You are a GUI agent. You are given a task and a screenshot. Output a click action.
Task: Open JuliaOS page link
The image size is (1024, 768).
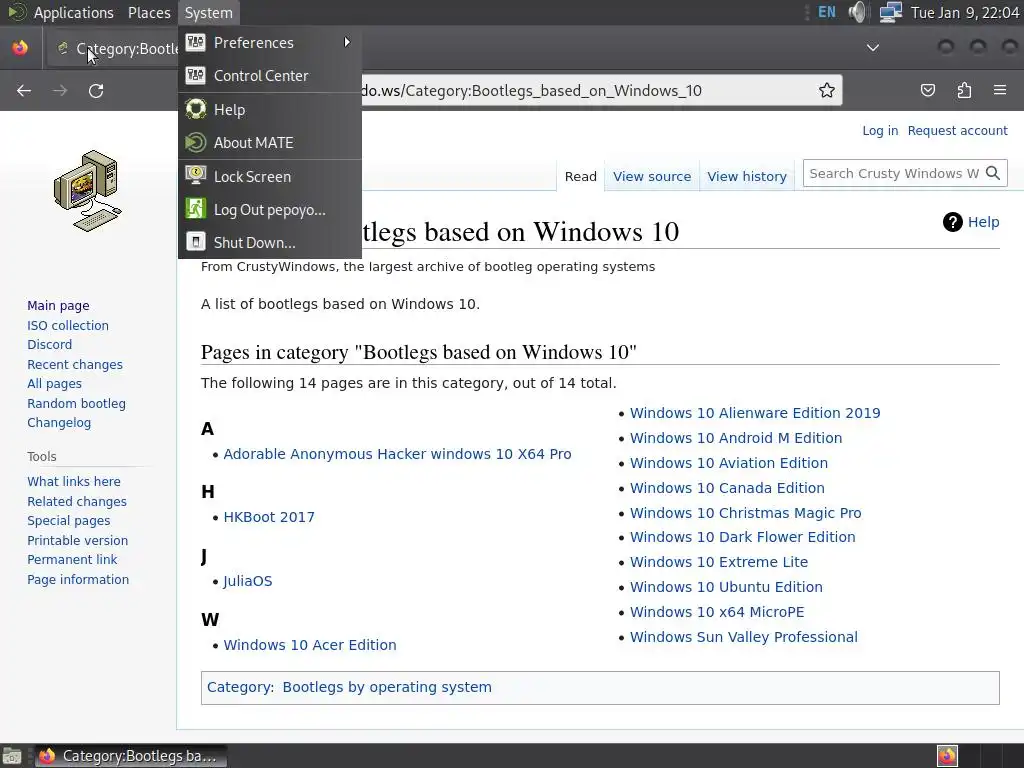(248, 581)
